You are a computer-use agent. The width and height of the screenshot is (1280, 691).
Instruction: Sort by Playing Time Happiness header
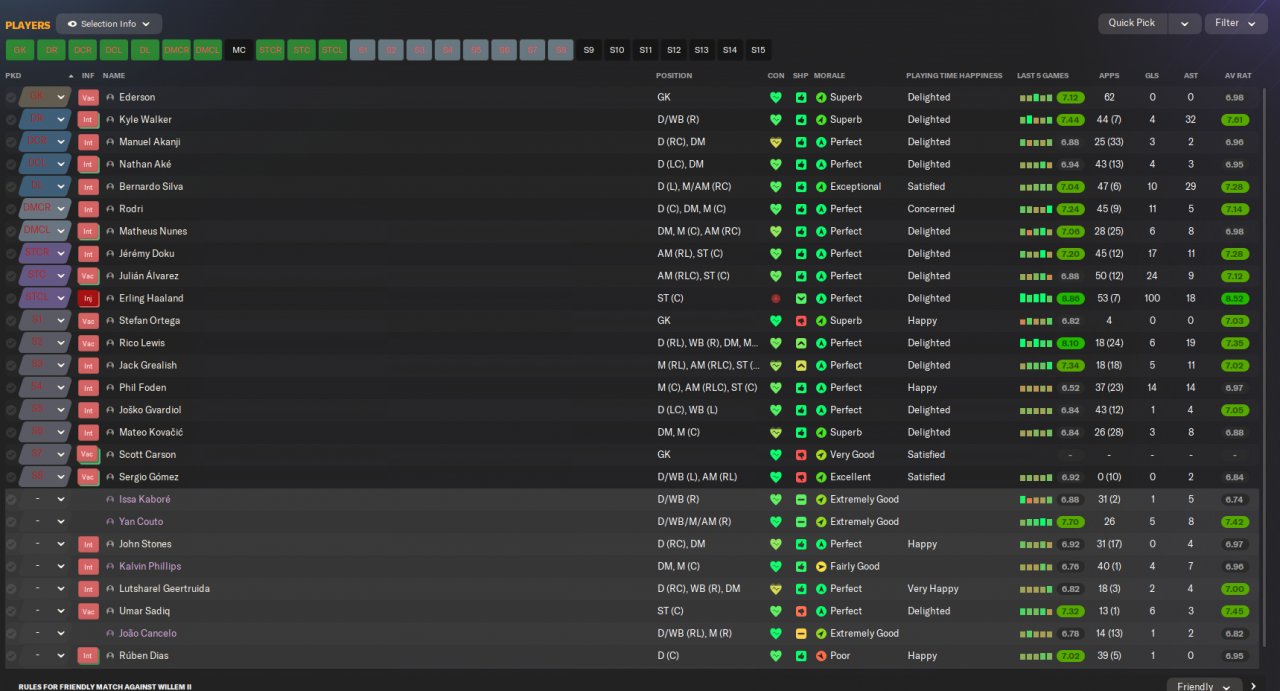(x=954, y=76)
